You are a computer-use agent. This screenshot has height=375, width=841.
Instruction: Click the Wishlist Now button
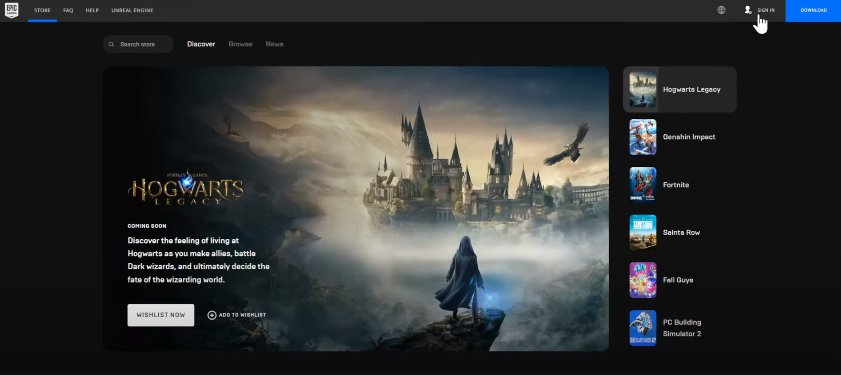click(161, 315)
